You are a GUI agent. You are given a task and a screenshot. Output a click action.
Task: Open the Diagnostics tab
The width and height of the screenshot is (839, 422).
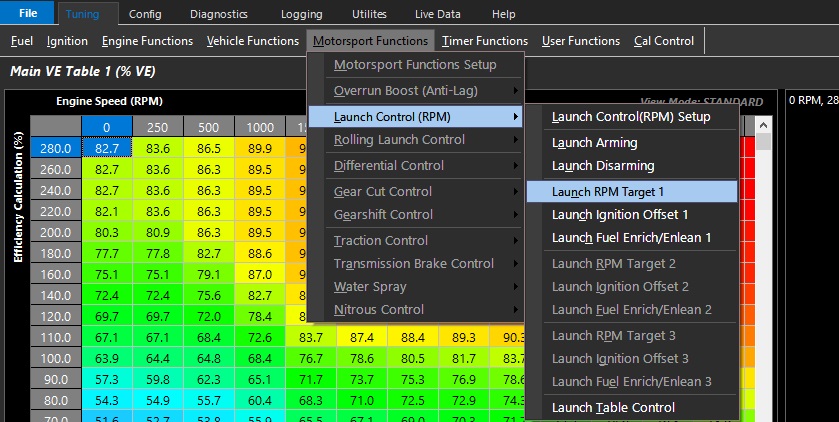pos(220,14)
